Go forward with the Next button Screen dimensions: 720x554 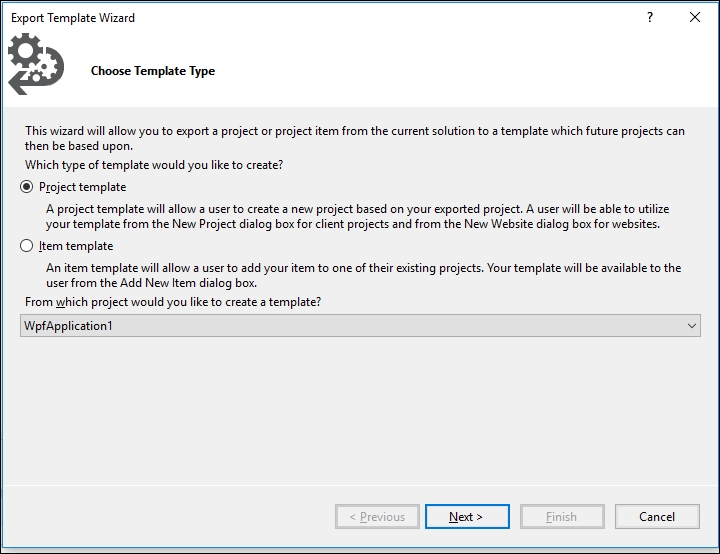click(x=467, y=517)
